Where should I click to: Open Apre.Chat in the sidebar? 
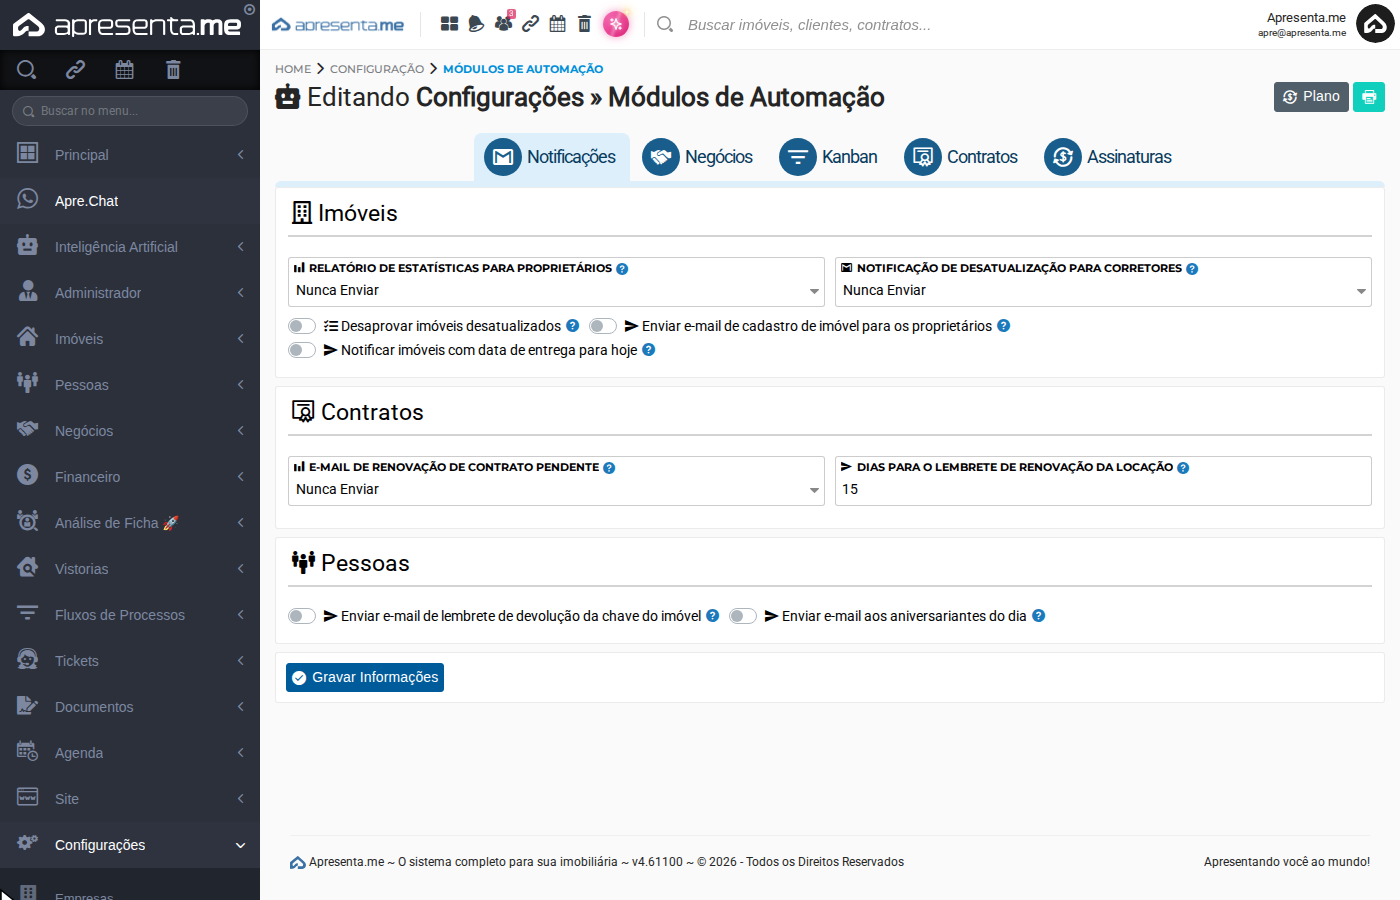[x=130, y=201]
